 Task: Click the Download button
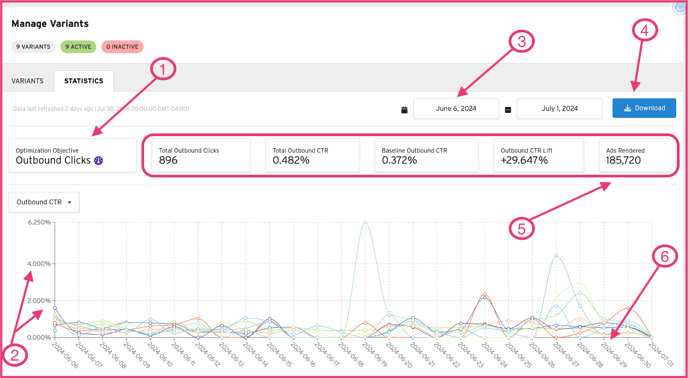(x=644, y=108)
